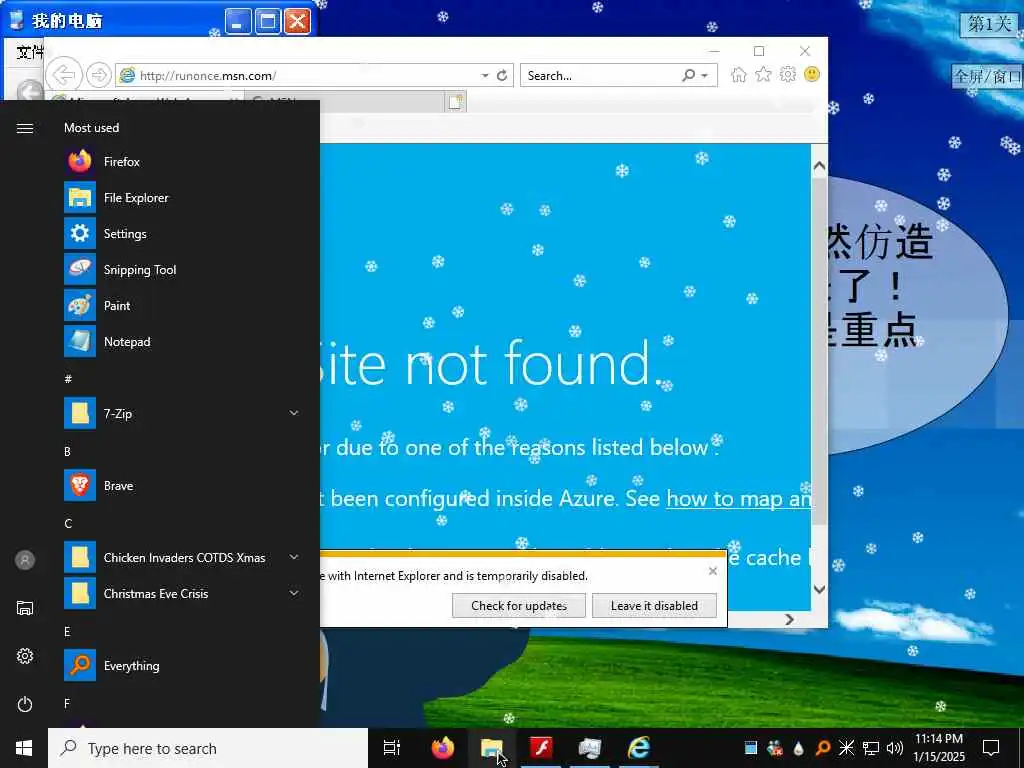
Task: Launch Brave browser from Start menu
Action: 182,485
